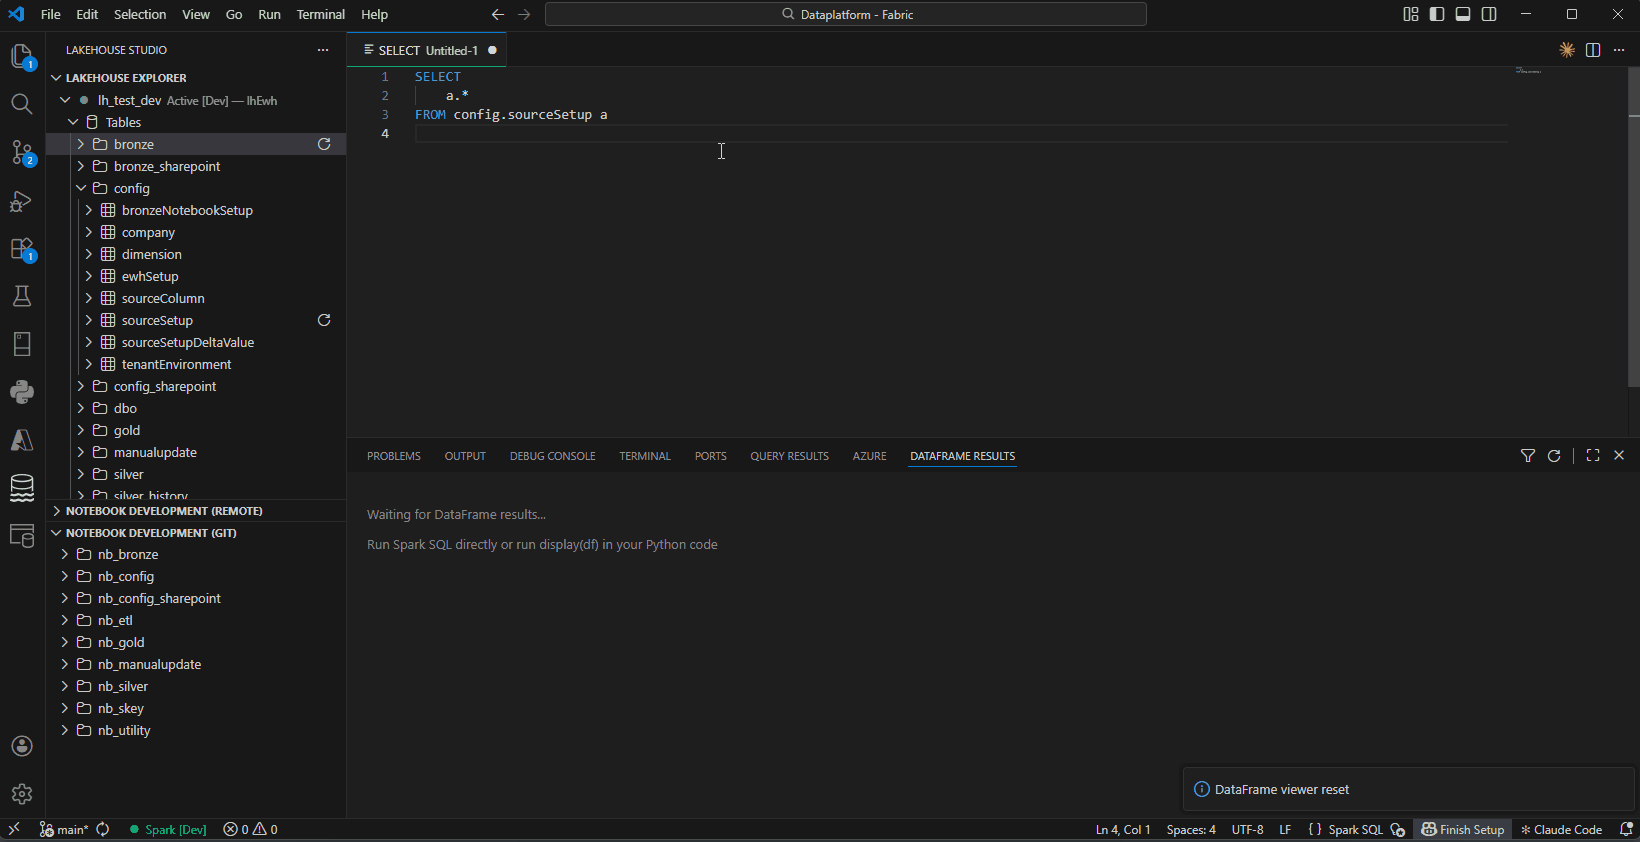Viewport: 1640px width, 842px height.
Task: Open the Terminal menu
Action: [321, 14]
